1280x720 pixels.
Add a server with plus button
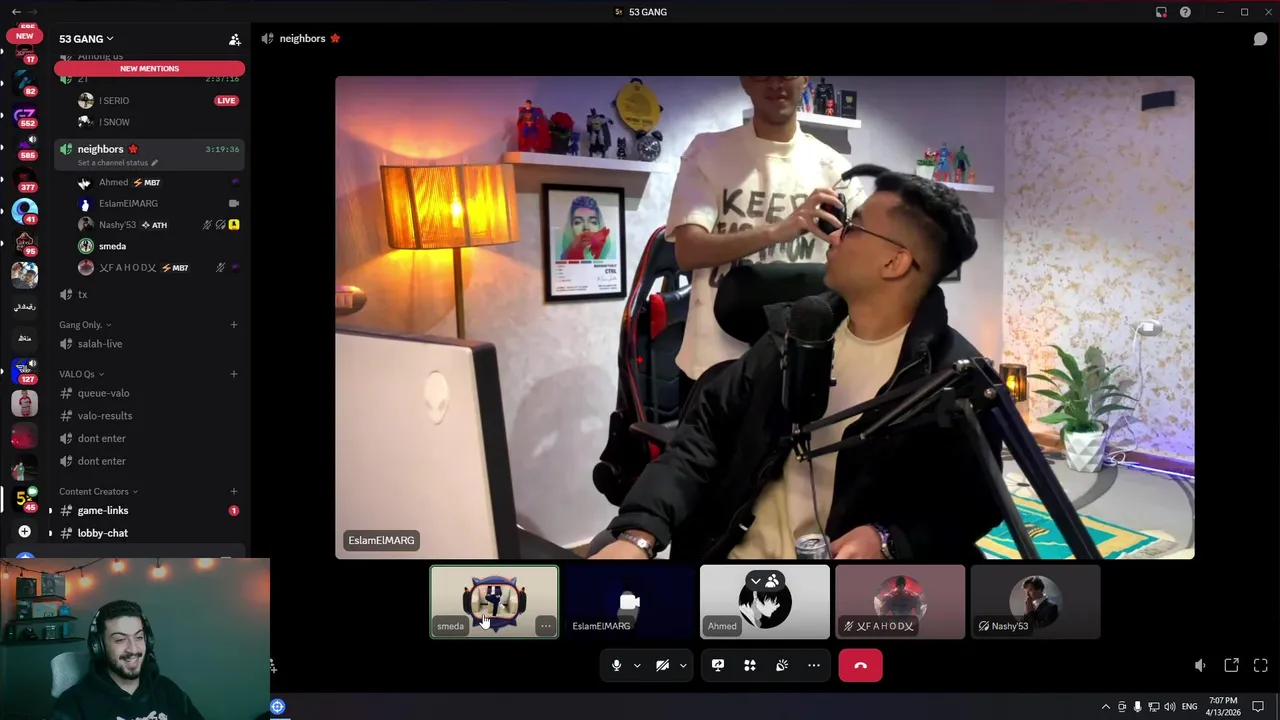(25, 532)
